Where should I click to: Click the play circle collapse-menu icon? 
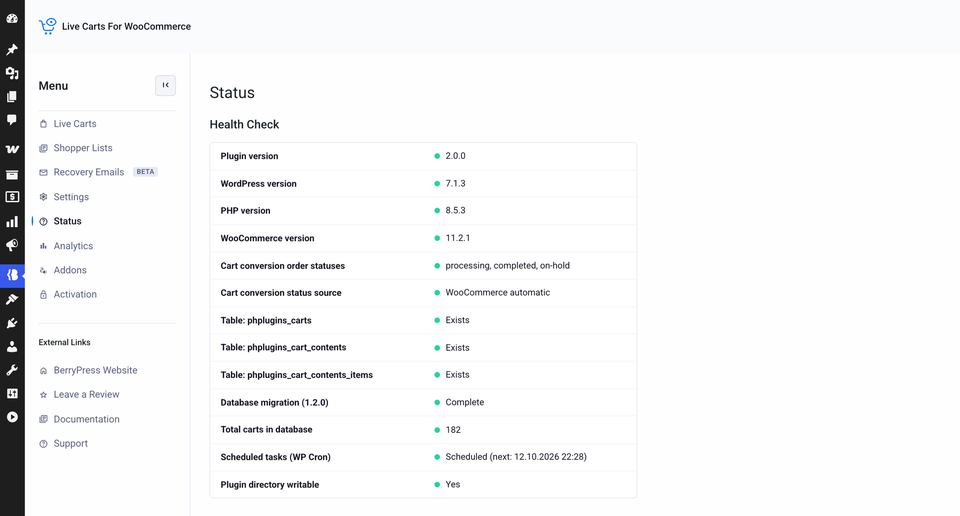tap(12, 417)
